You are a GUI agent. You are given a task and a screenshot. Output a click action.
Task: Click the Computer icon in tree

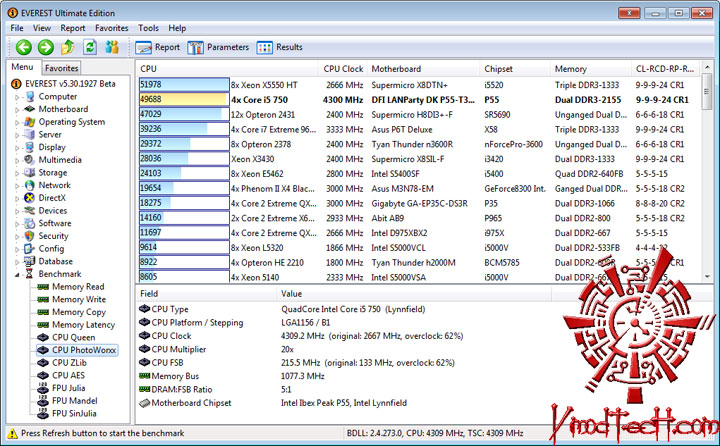tap(29, 96)
